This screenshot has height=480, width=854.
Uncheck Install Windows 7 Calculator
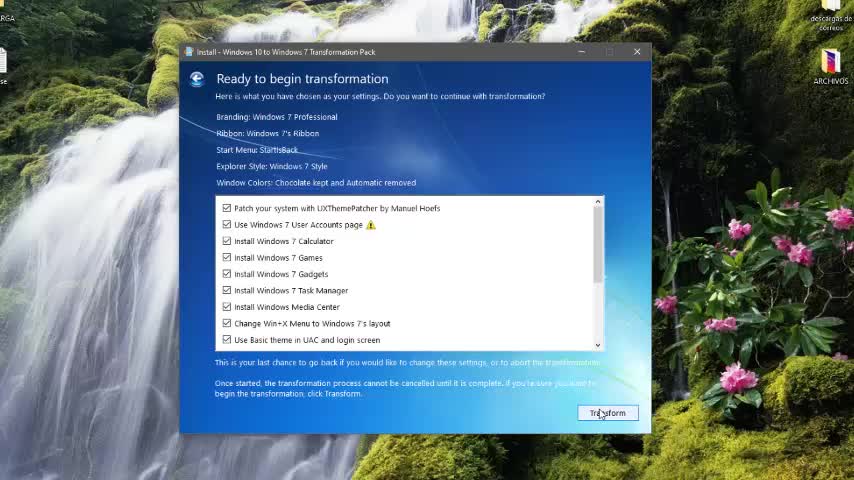point(227,241)
